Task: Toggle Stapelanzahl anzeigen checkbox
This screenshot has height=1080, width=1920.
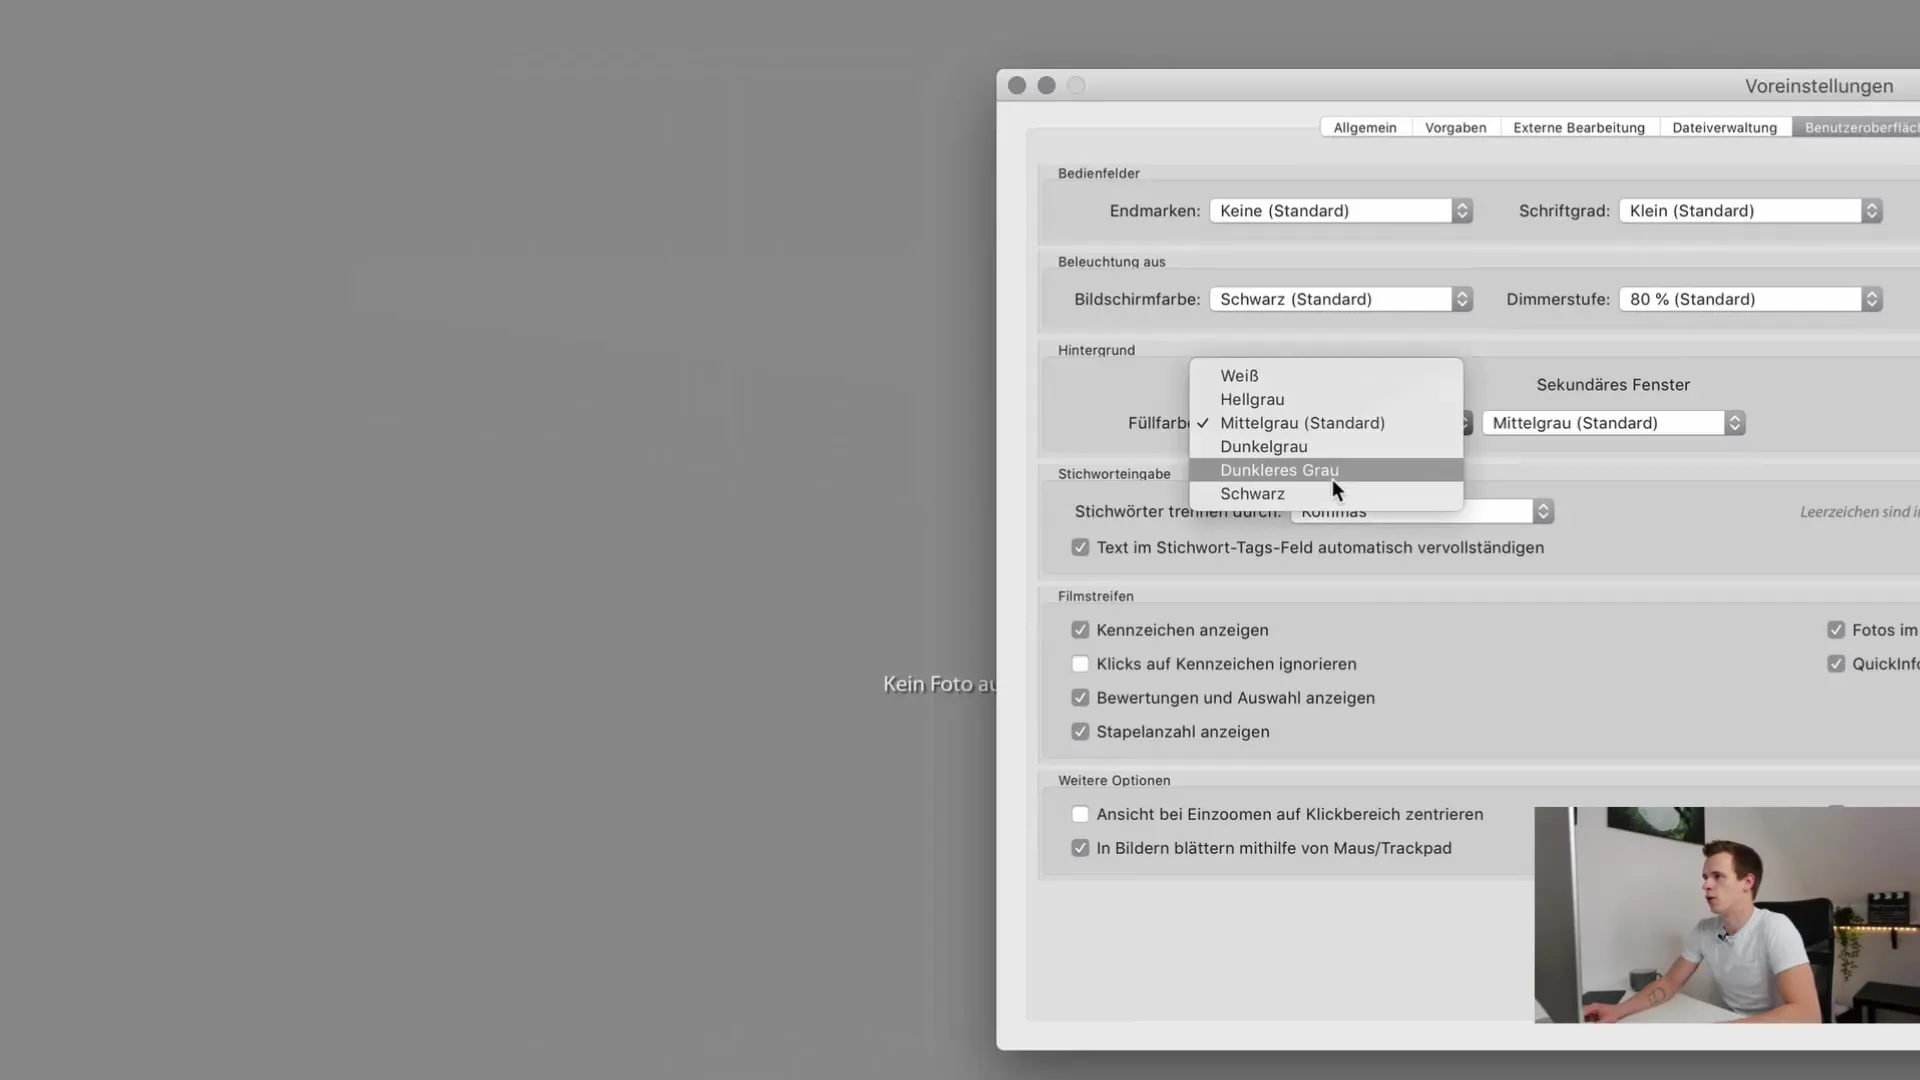Action: pos(1080,732)
